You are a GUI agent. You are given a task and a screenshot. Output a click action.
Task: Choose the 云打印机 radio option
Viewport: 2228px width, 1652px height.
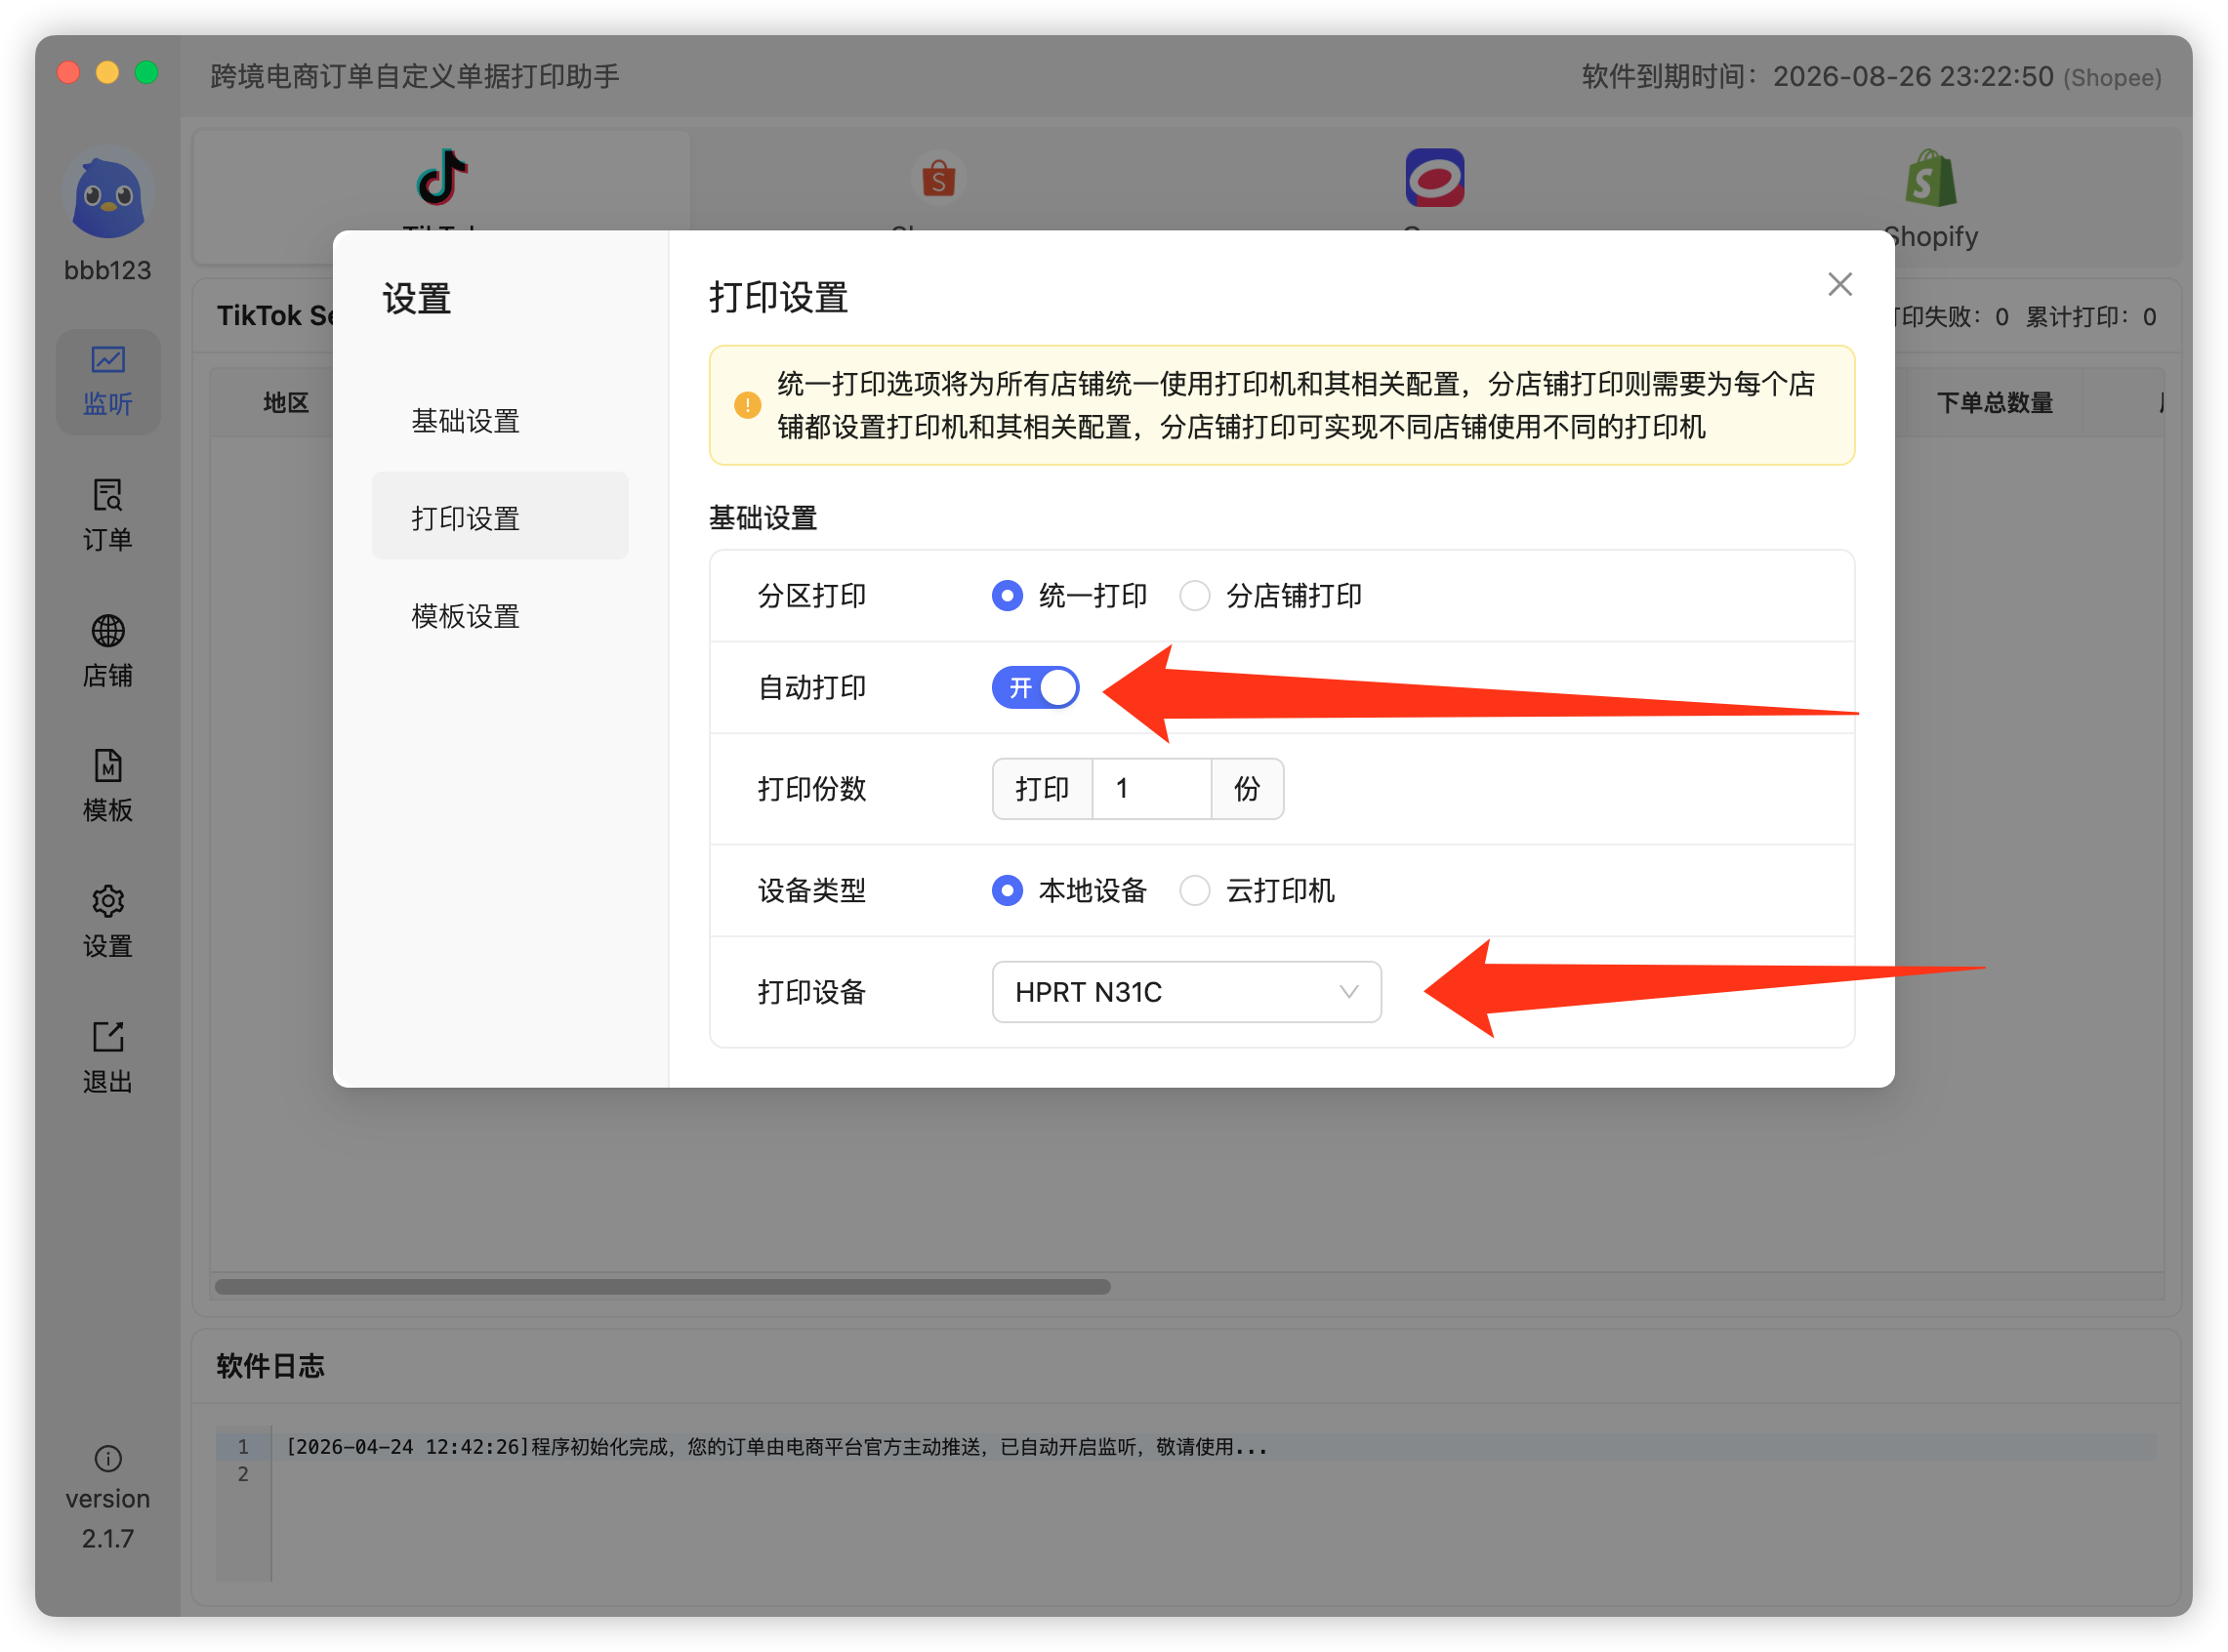(x=1256, y=890)
